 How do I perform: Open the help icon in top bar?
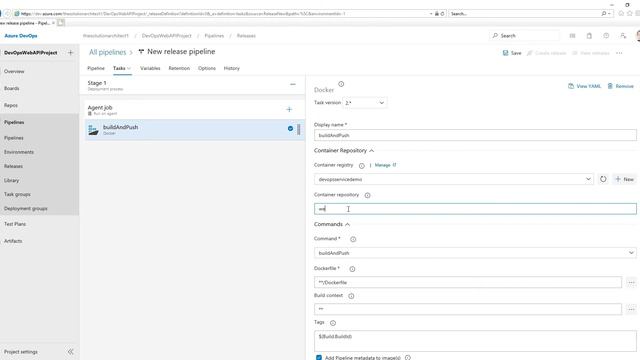coord(606,36)
